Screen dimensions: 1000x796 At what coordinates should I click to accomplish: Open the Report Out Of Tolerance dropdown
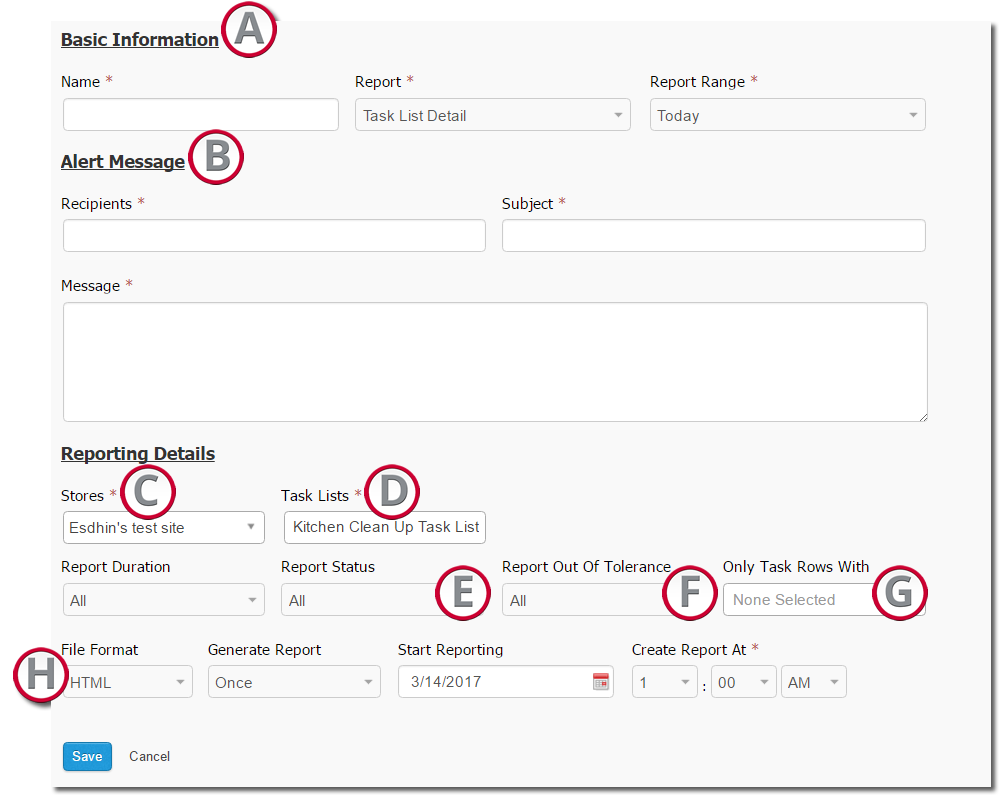(580, 600)
